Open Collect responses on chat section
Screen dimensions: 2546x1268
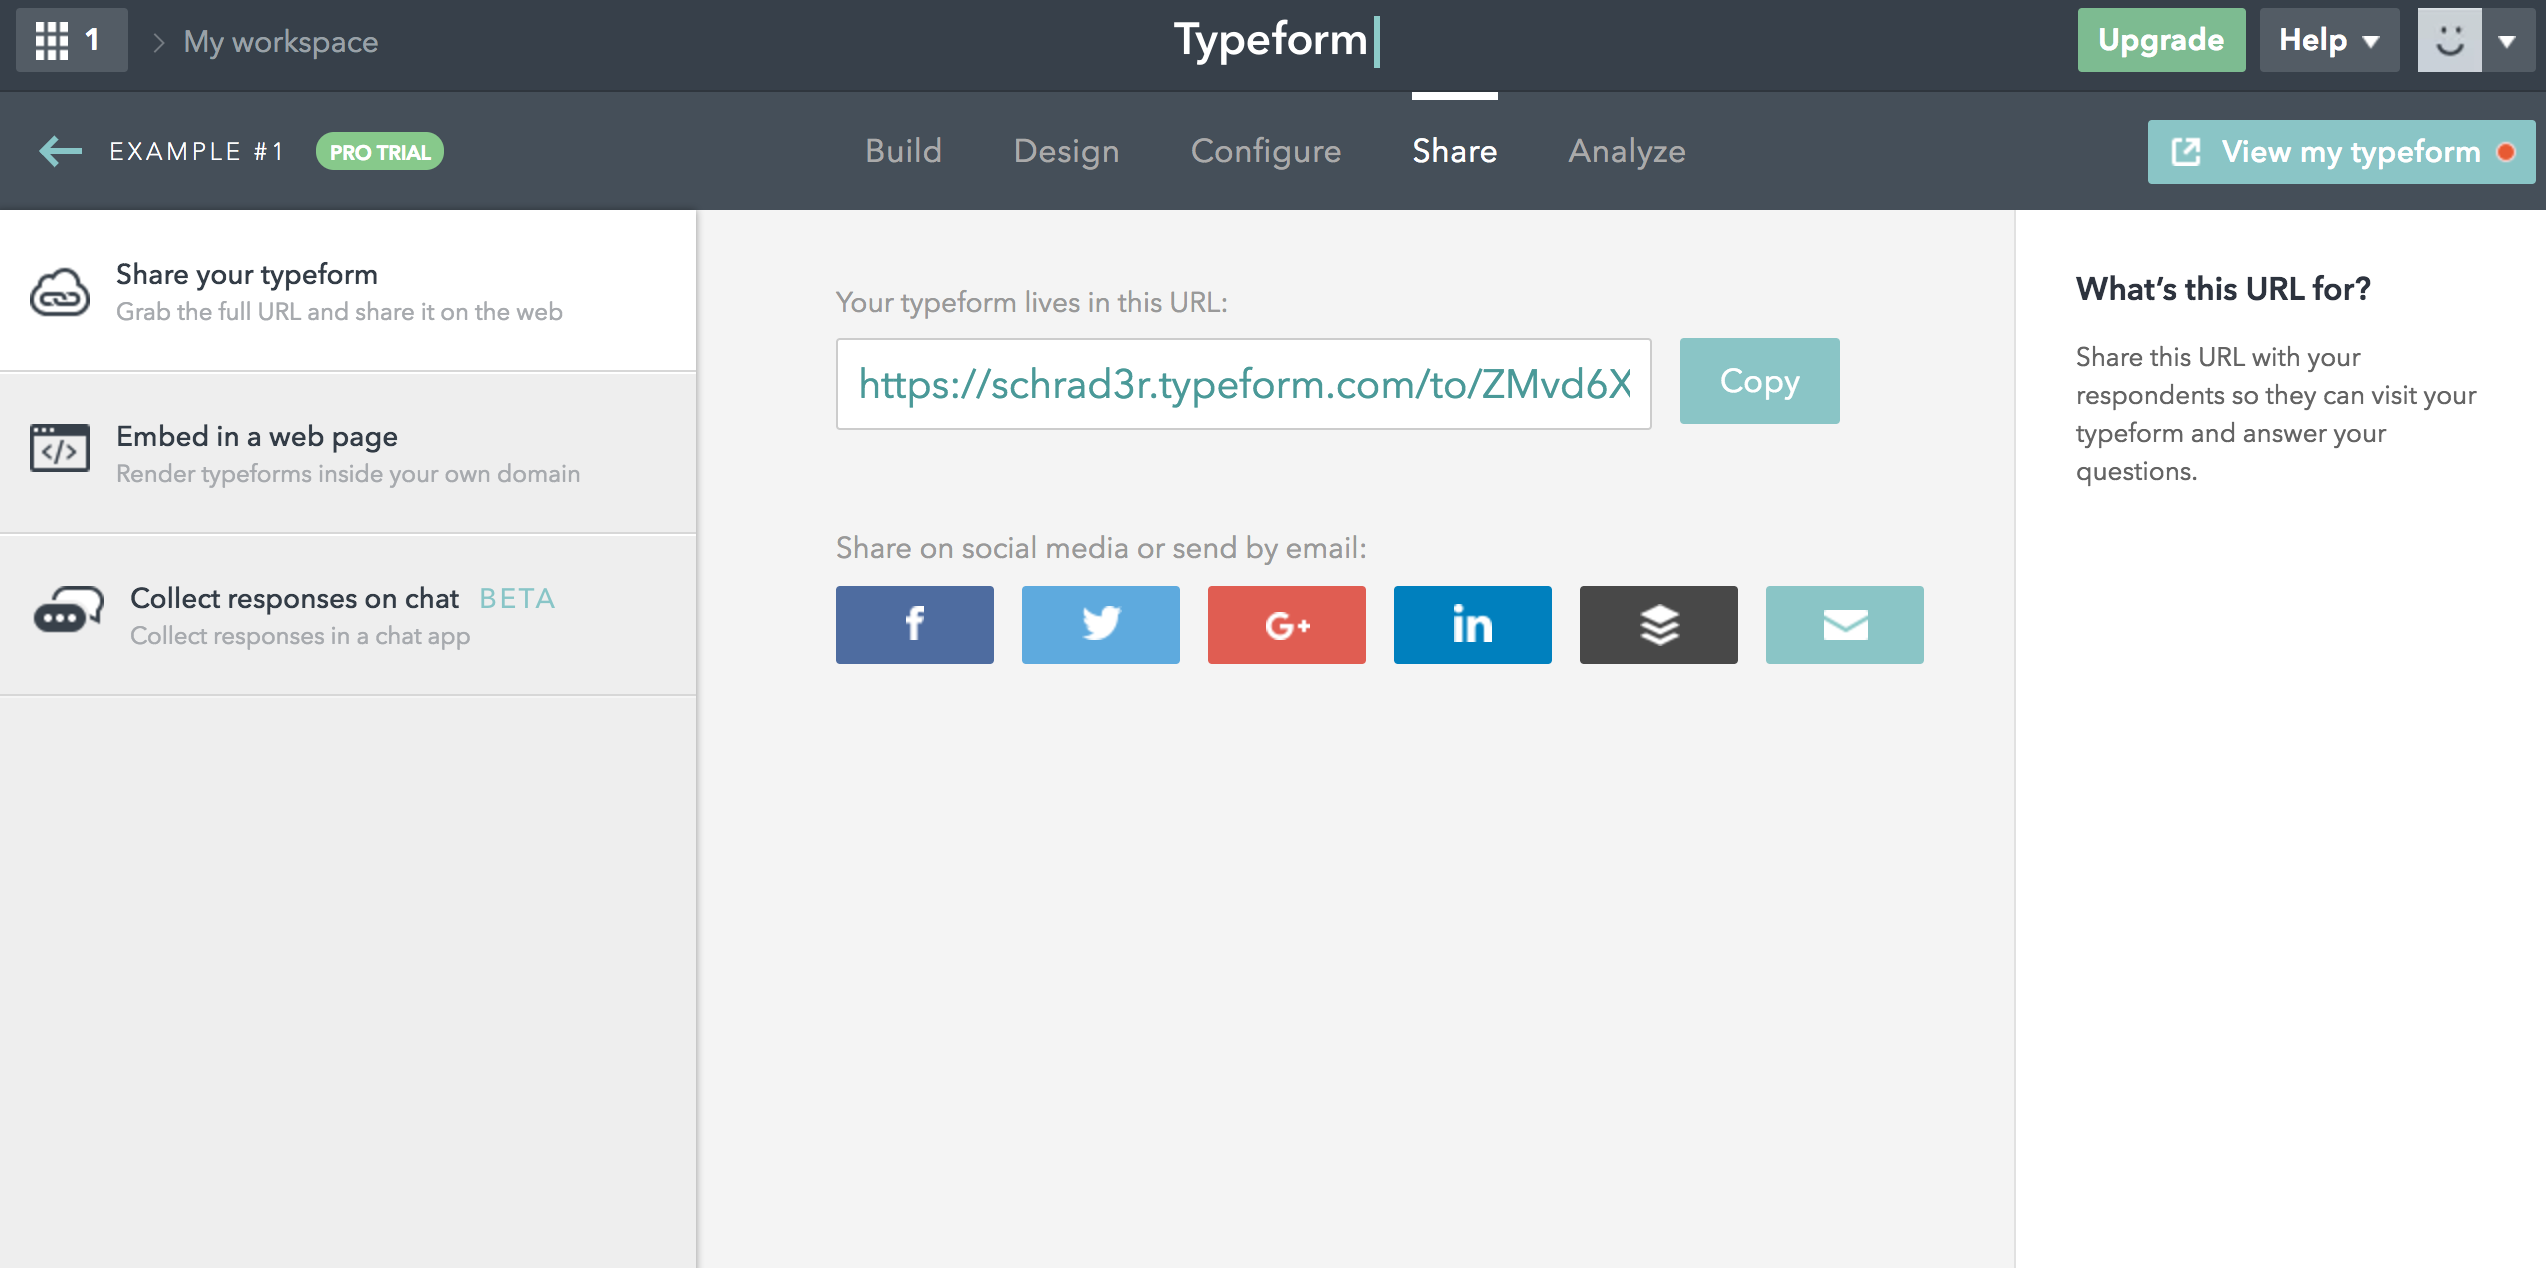pyautogui.click(x=348, y=615)
